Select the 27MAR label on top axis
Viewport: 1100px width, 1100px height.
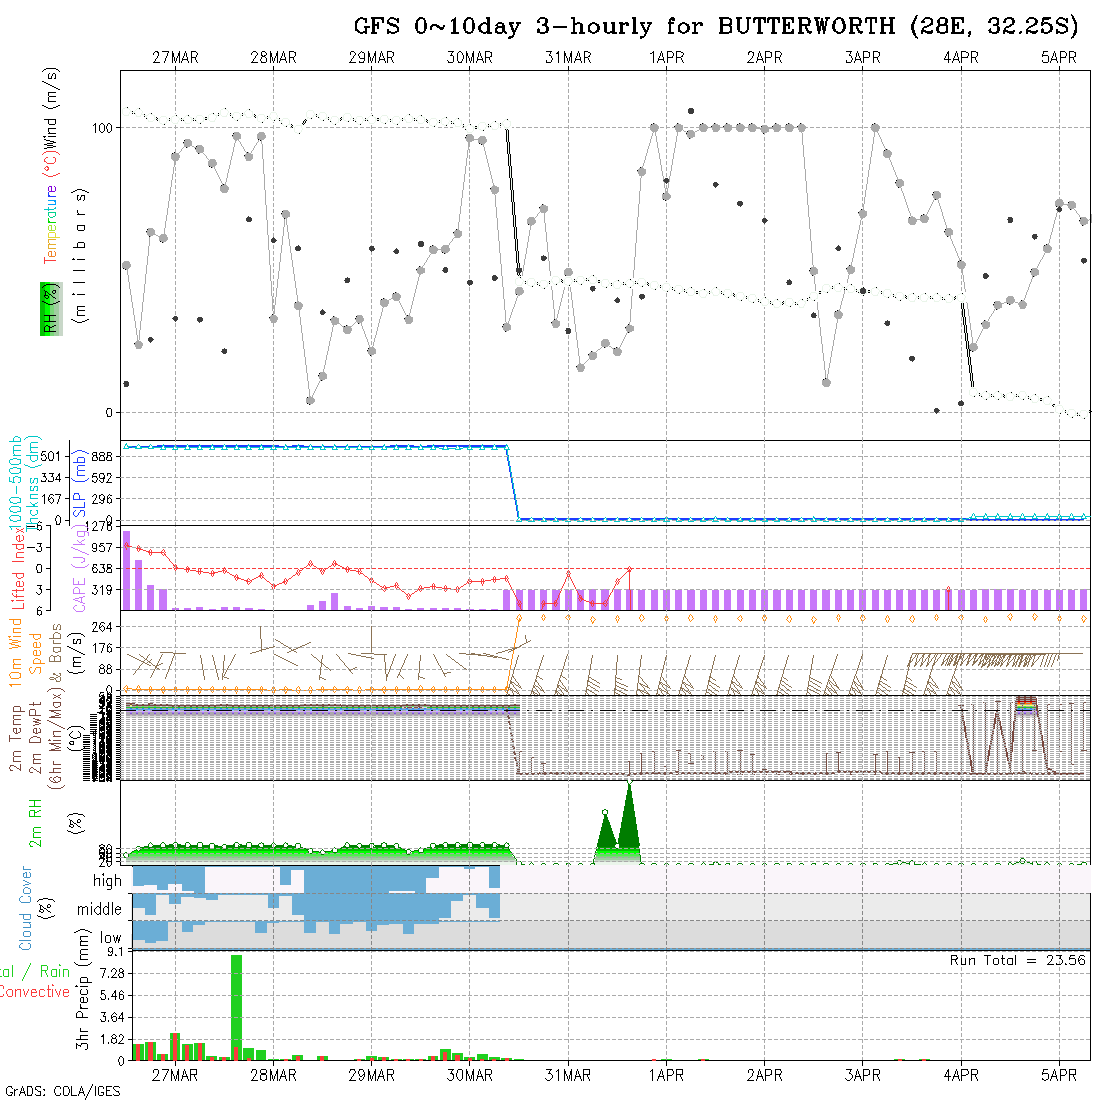[175, 58]
